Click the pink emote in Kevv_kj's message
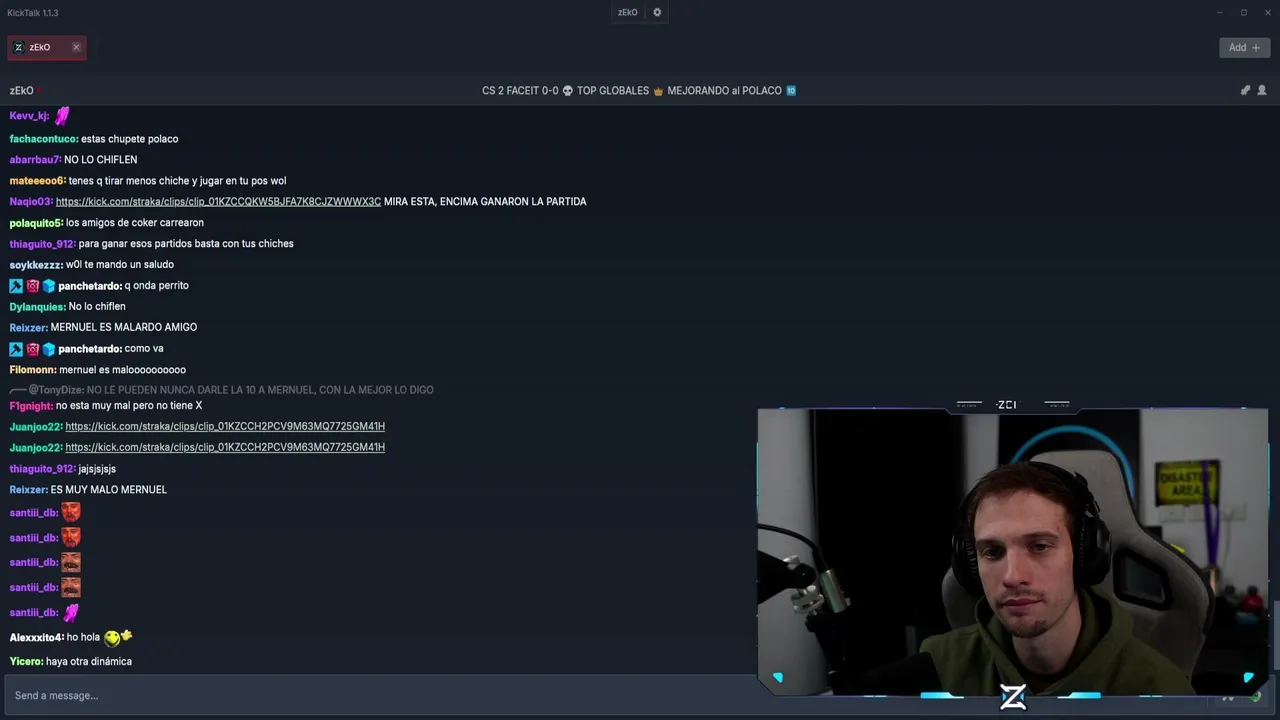 pos(62,116)
